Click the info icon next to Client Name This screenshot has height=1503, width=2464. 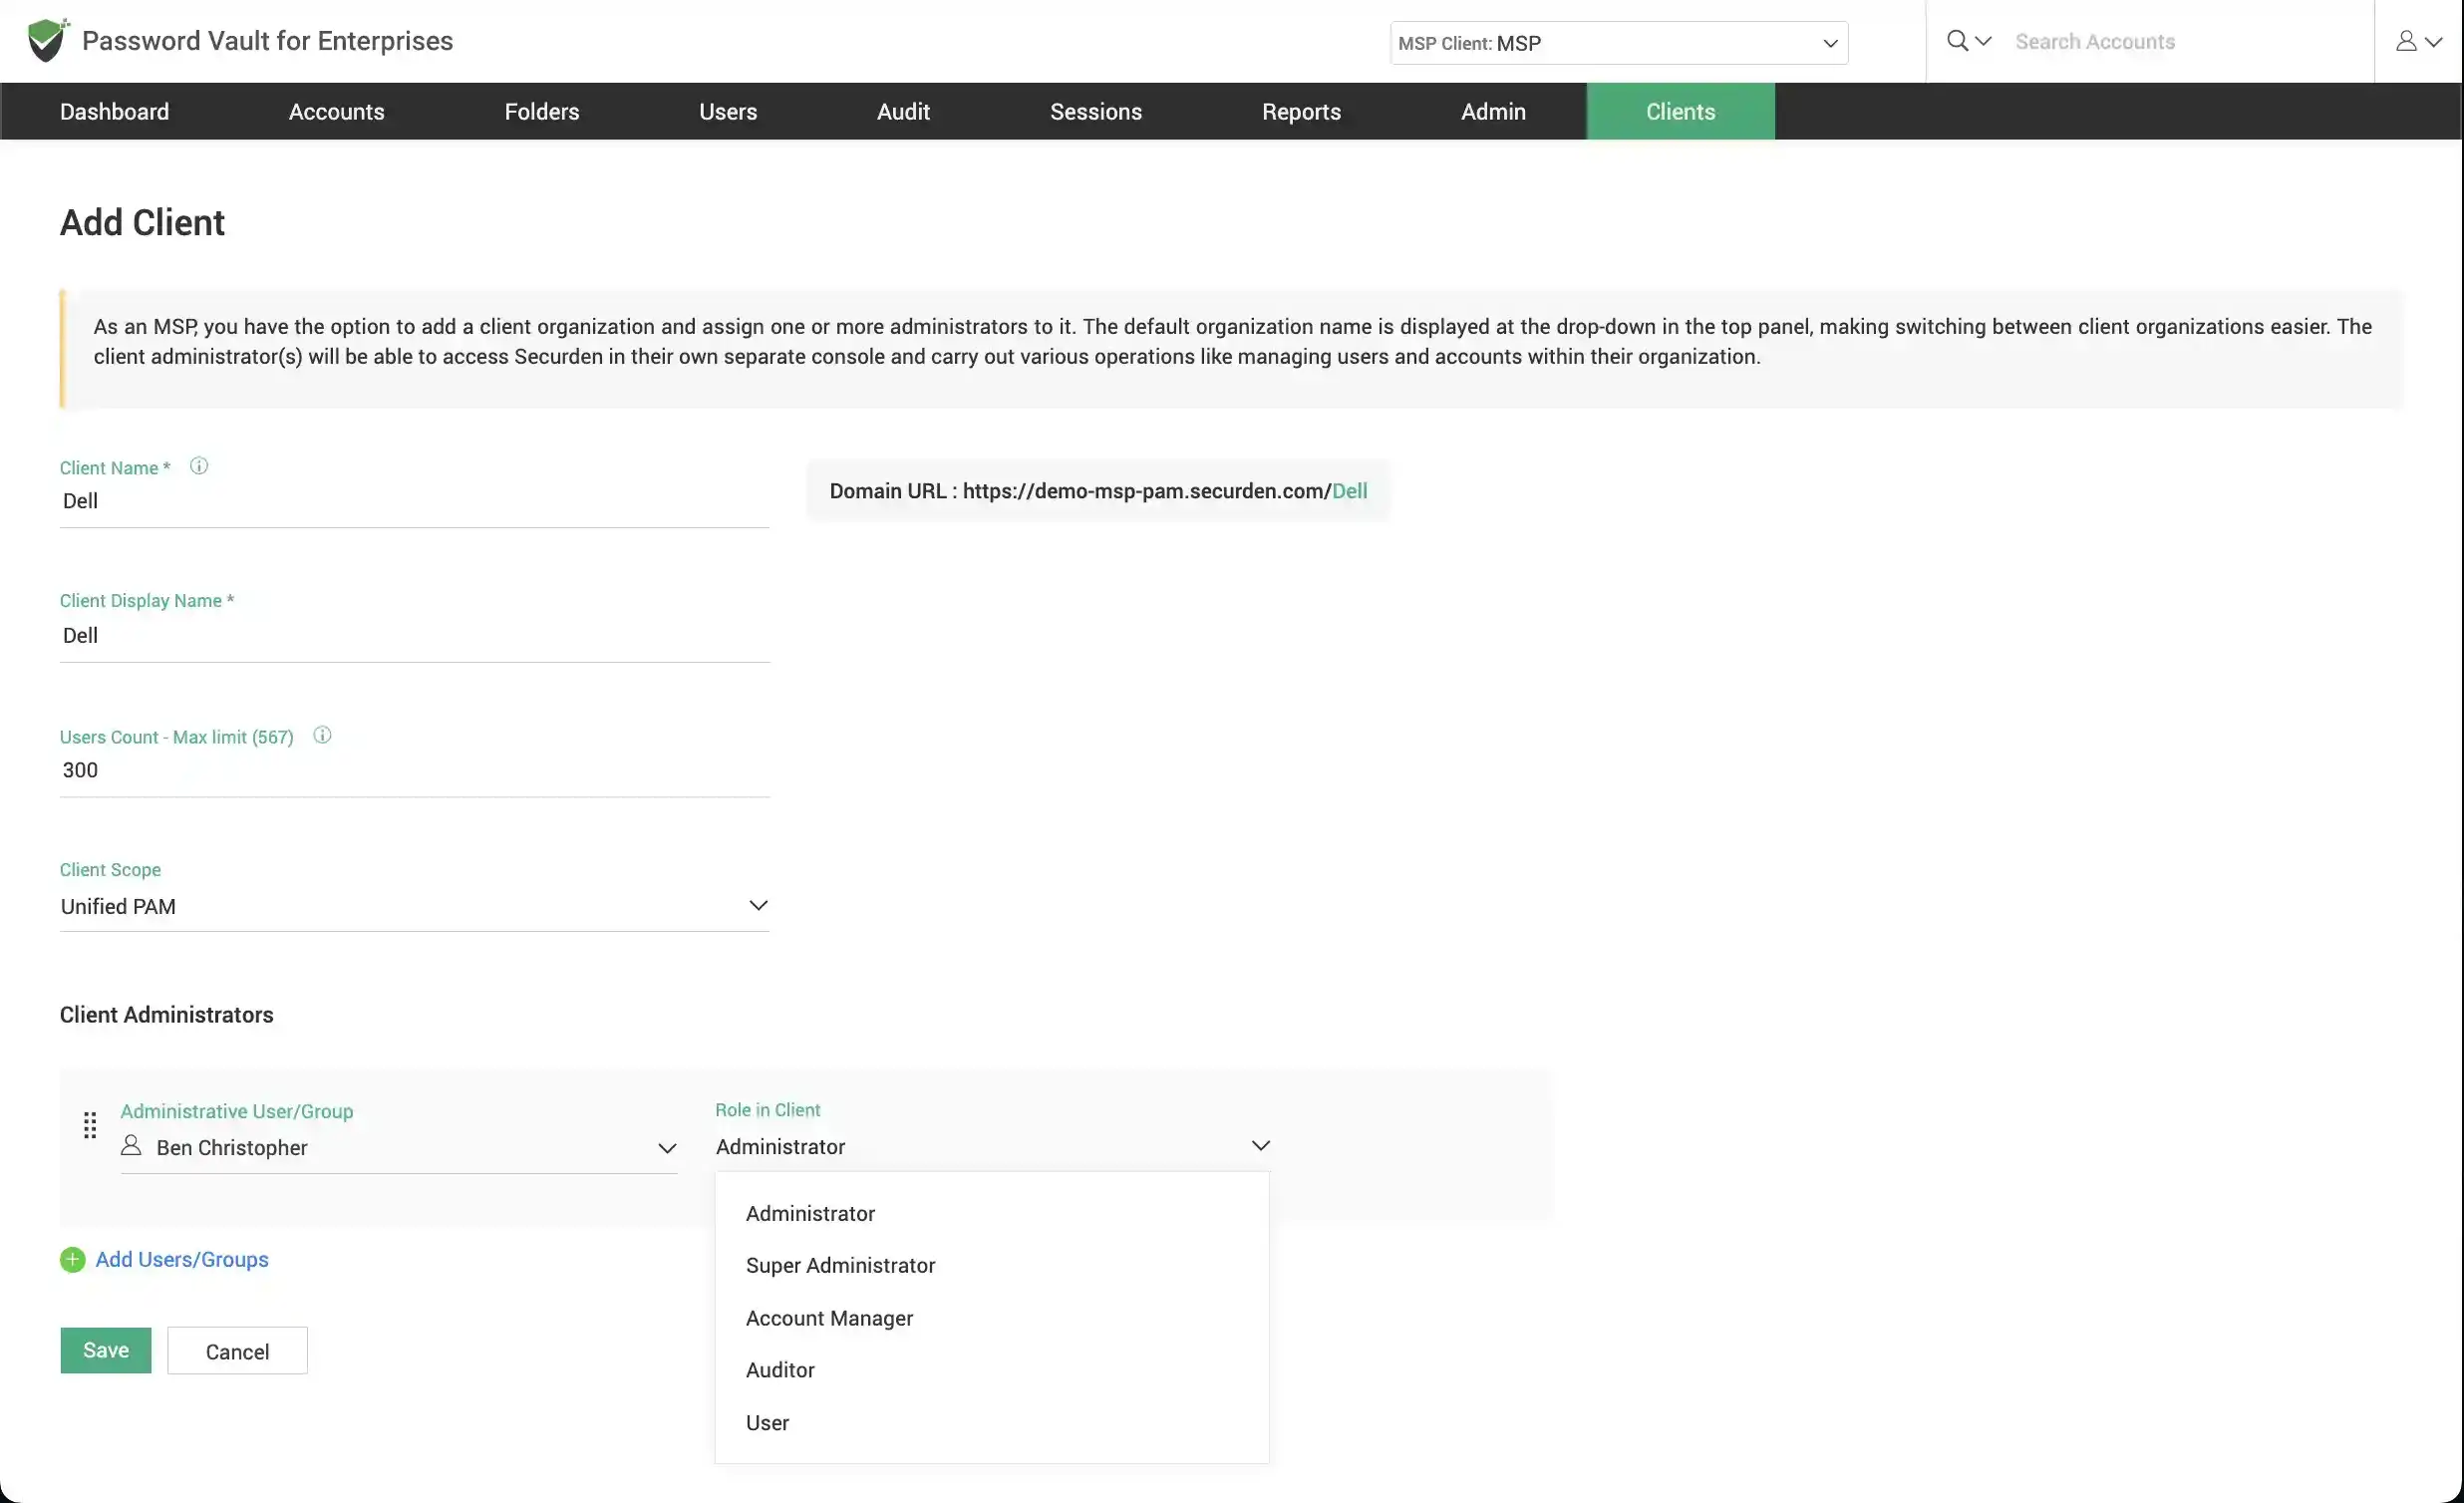click(197, 464)
